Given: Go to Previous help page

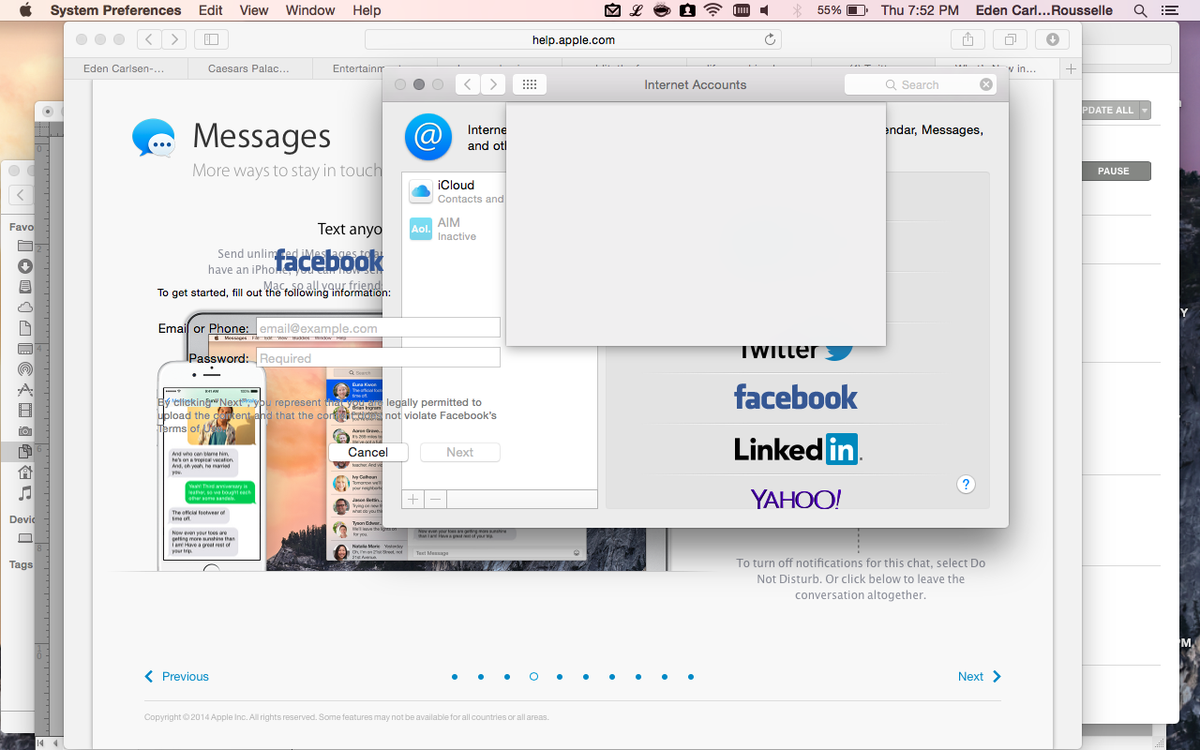Looking at the screenshot, I should pos(177,676).
